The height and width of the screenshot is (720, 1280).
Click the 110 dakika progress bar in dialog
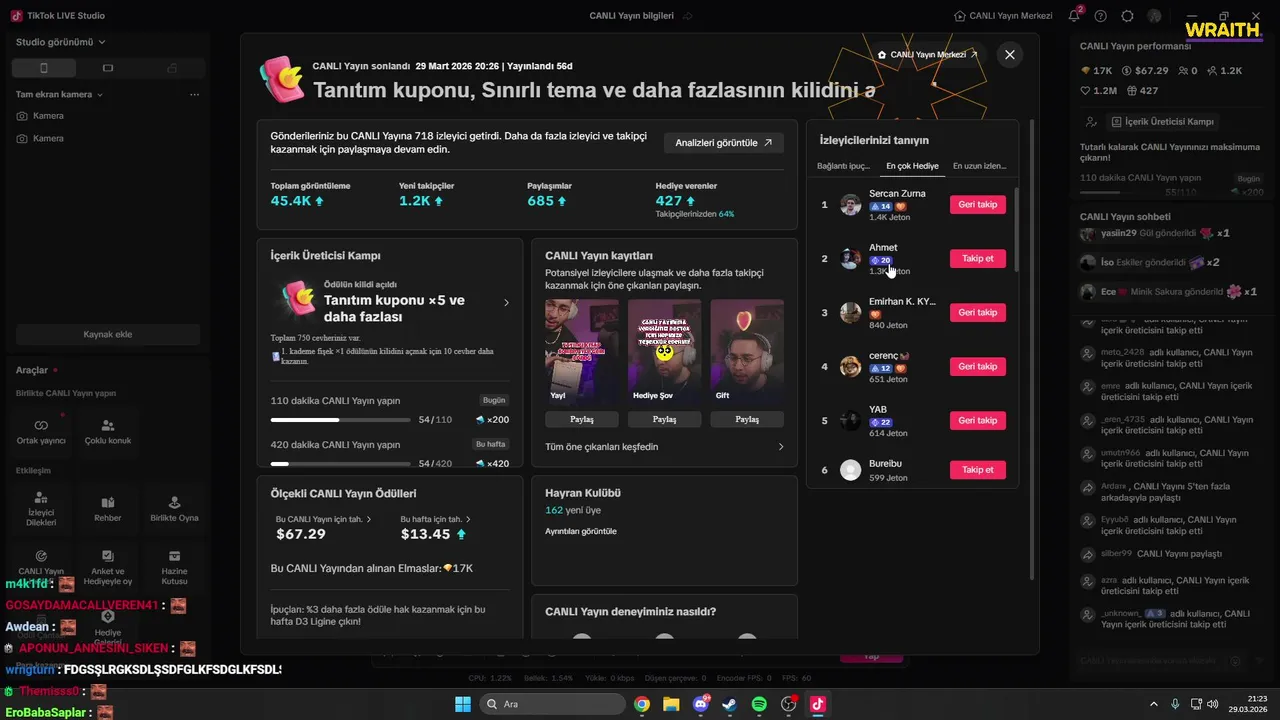tap(340, 420)
